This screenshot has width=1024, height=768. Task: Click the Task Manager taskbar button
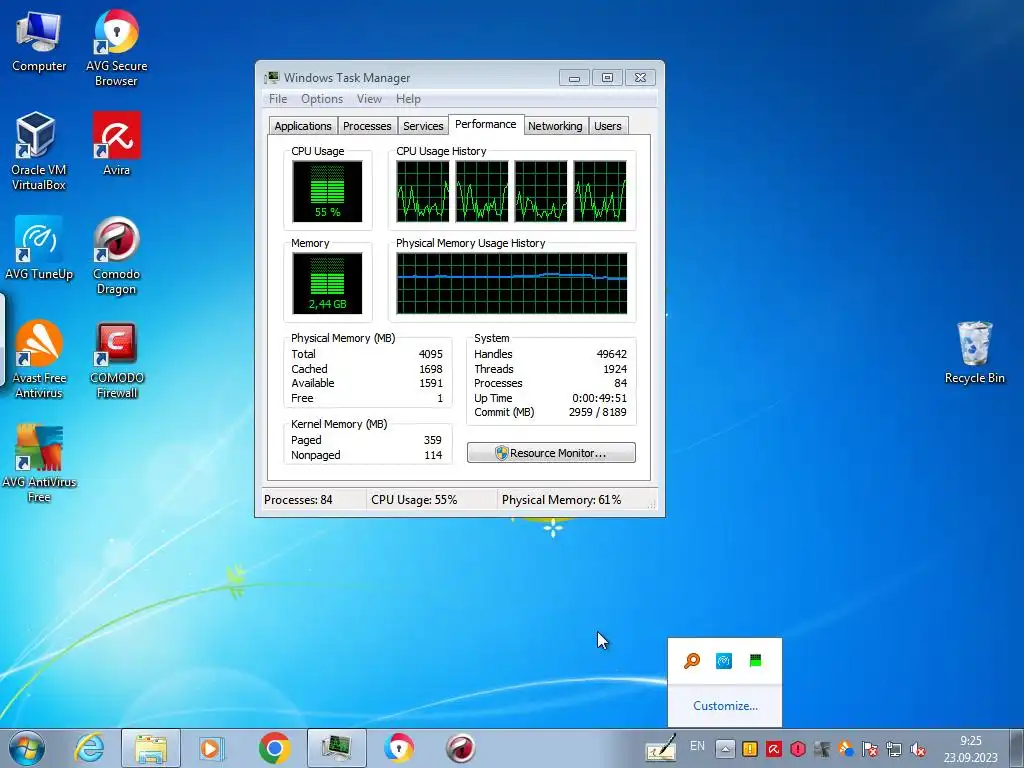[336, 748]
